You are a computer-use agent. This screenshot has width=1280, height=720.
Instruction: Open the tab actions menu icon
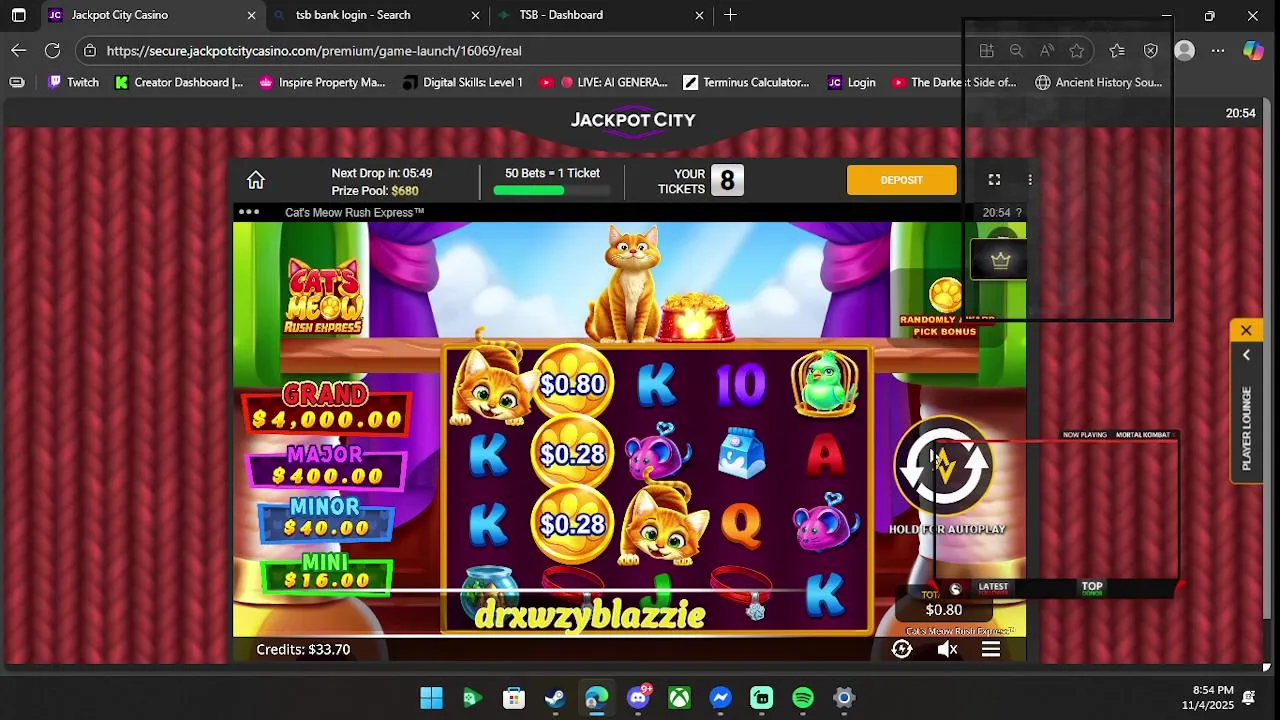pyautogui.click(x=18, y=15)
